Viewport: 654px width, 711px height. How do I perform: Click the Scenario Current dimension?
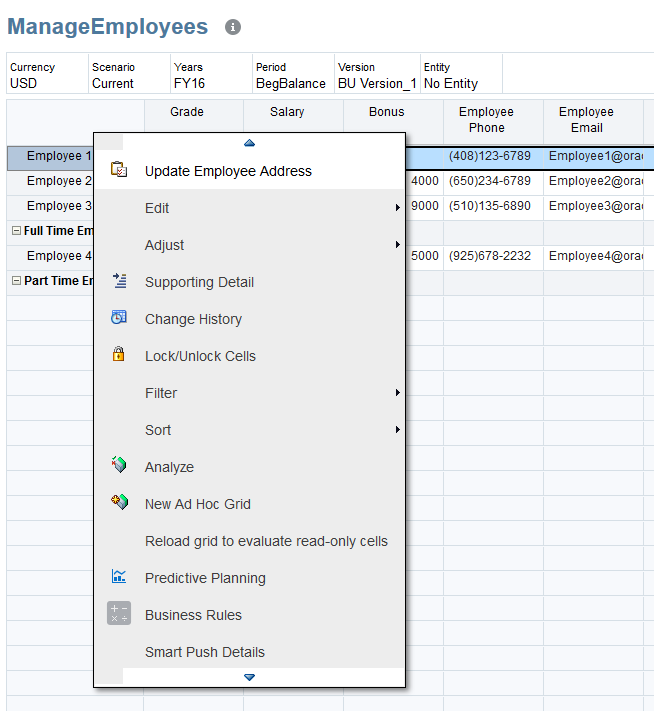pos(129,74)
